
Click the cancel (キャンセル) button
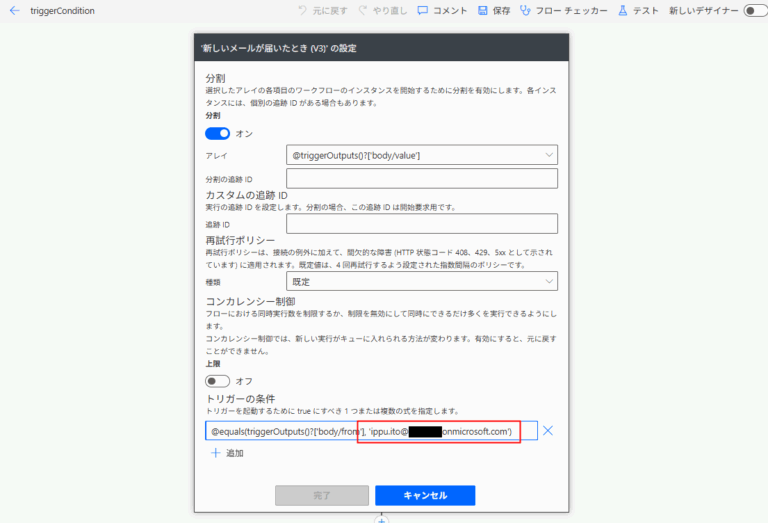425,495
